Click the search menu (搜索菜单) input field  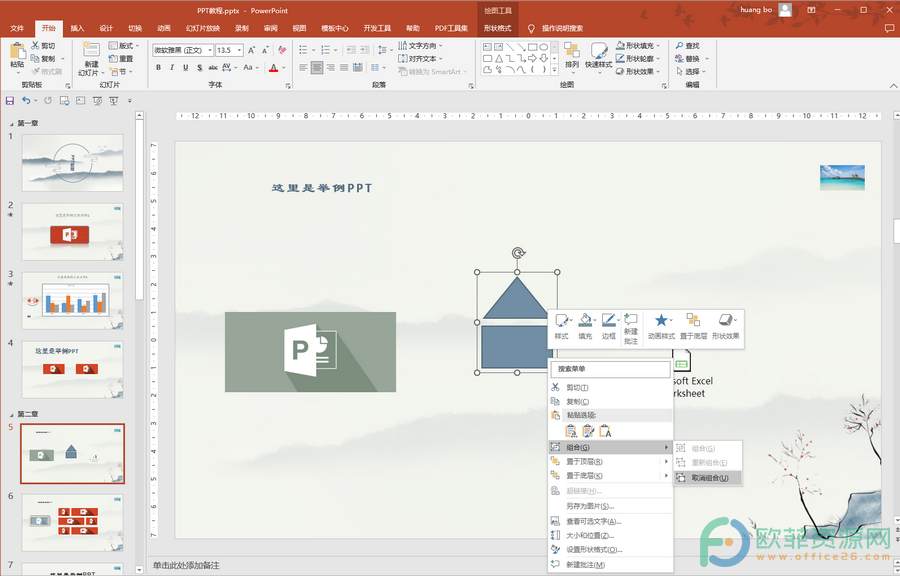[611, 369]
